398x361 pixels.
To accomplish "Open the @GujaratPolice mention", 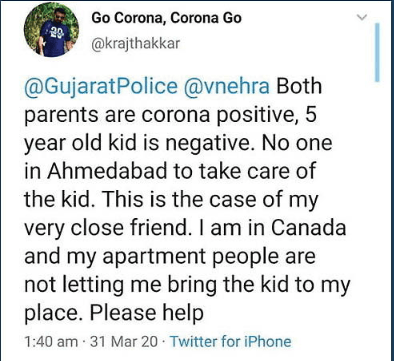I will coord(101,87).
